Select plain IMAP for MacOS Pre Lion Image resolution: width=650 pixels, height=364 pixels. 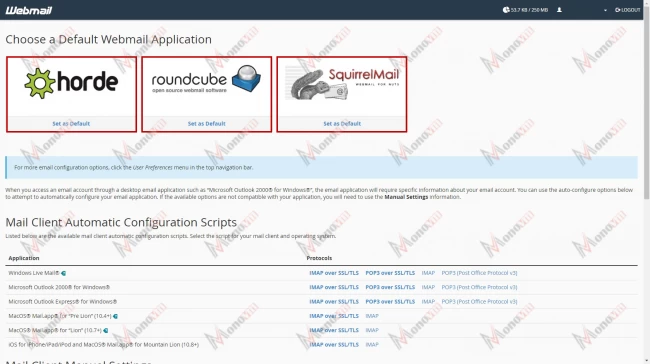pos(372,316)
